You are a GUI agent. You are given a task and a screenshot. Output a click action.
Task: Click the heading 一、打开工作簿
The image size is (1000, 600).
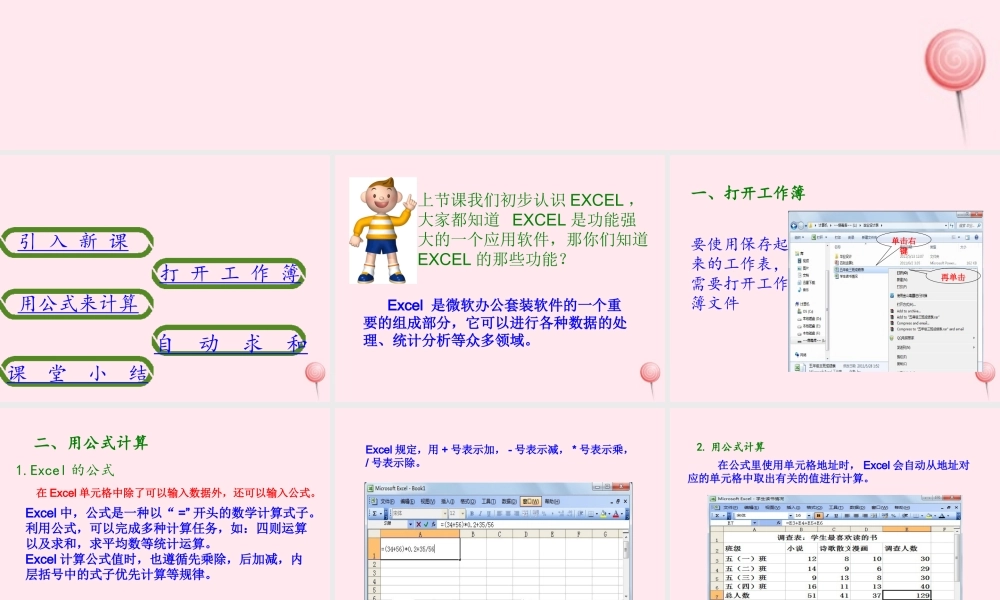point(748,193)
